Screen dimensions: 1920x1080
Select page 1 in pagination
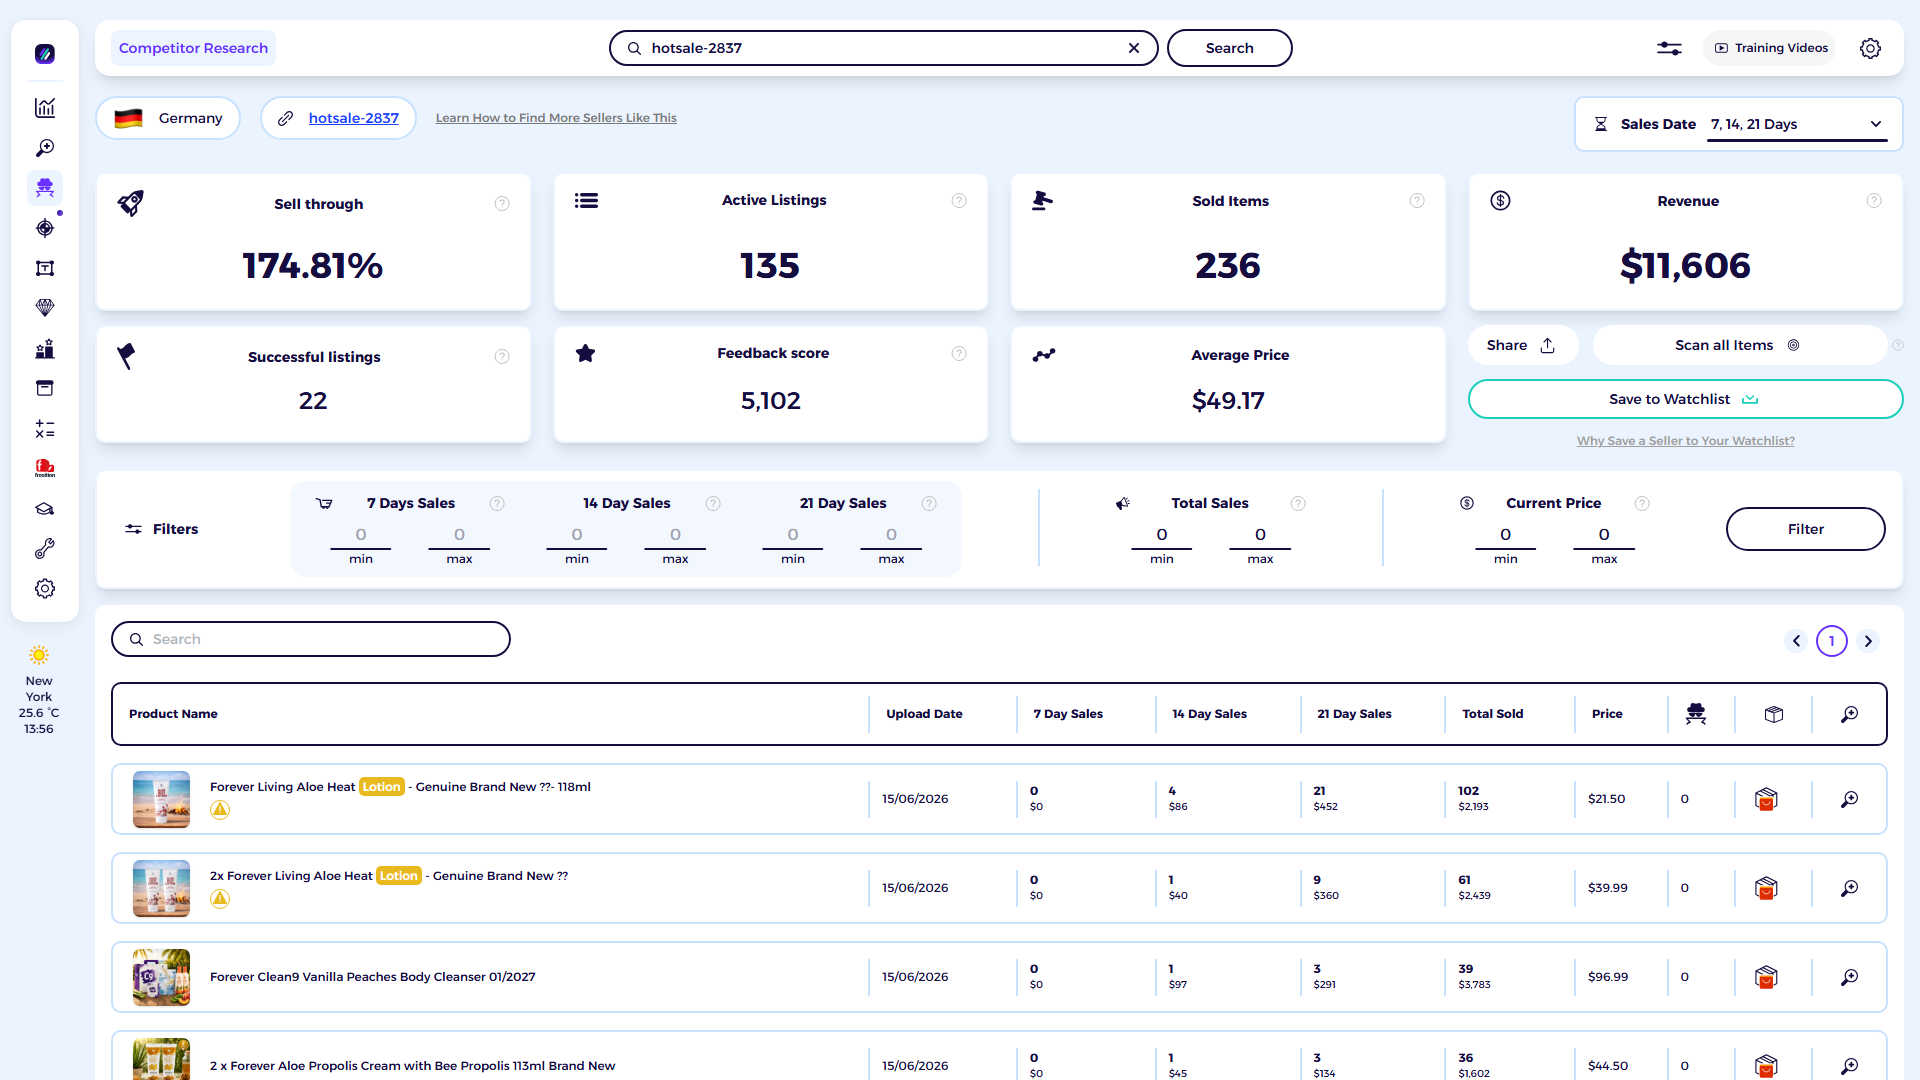[x=1832, y=641]
